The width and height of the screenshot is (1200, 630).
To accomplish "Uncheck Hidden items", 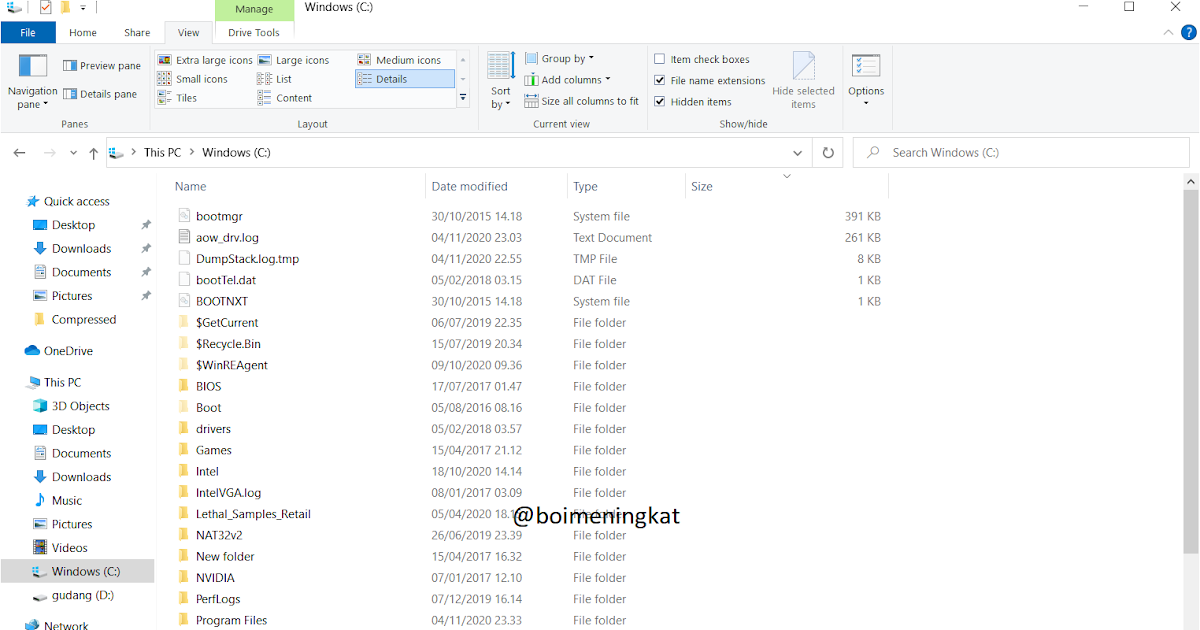I will (x=693, y=102).
